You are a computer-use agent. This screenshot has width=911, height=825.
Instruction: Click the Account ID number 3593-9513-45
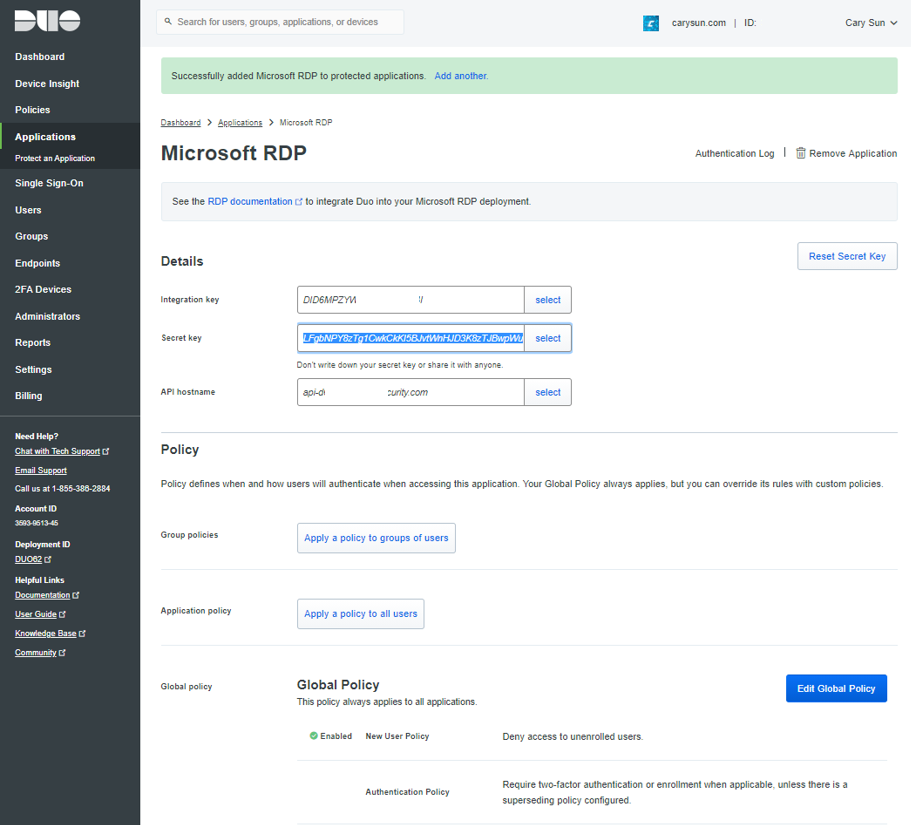coord(37,523)
